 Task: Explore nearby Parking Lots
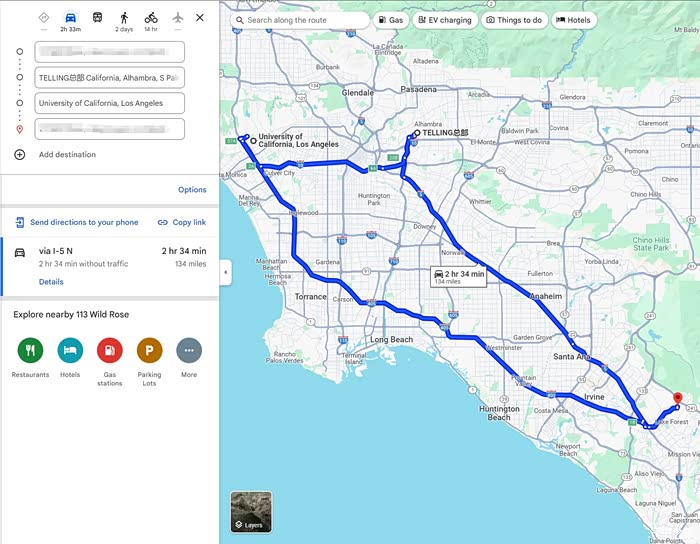[150, 350]
